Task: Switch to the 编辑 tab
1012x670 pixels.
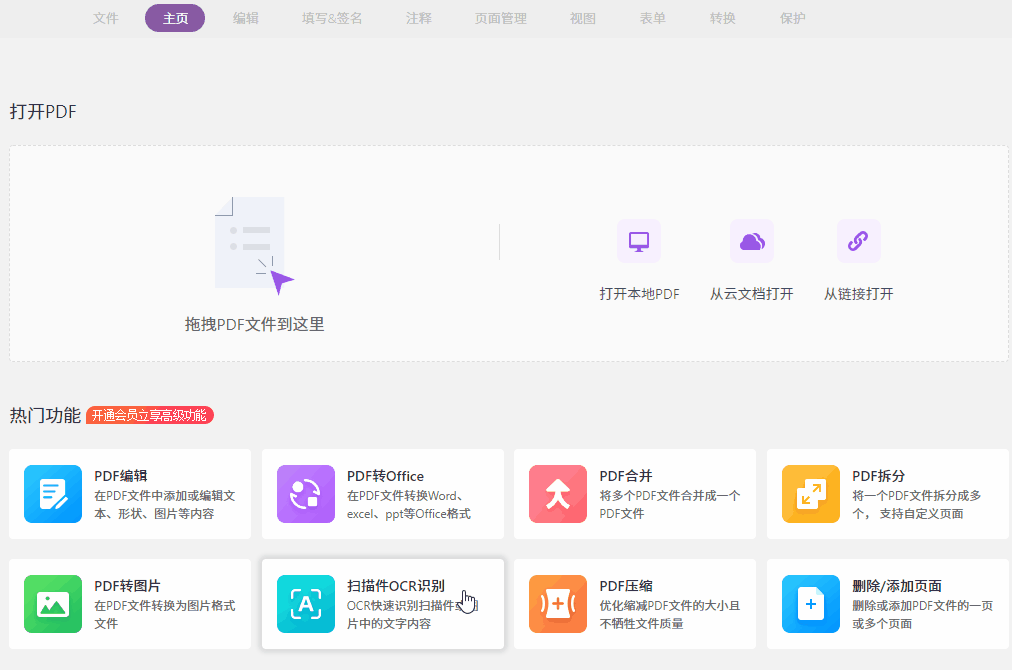Action: coord(245,18)
